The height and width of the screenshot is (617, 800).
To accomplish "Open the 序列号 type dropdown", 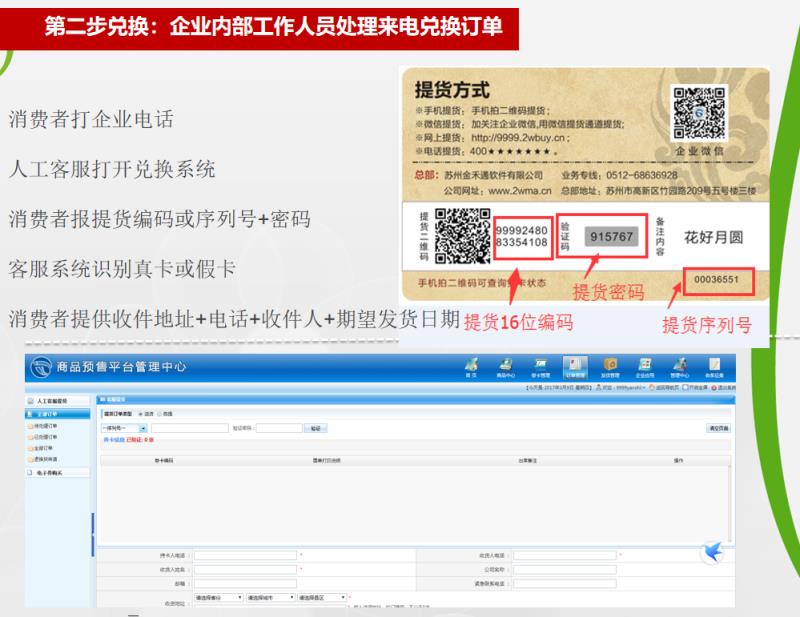I will (x=124, y=428).
